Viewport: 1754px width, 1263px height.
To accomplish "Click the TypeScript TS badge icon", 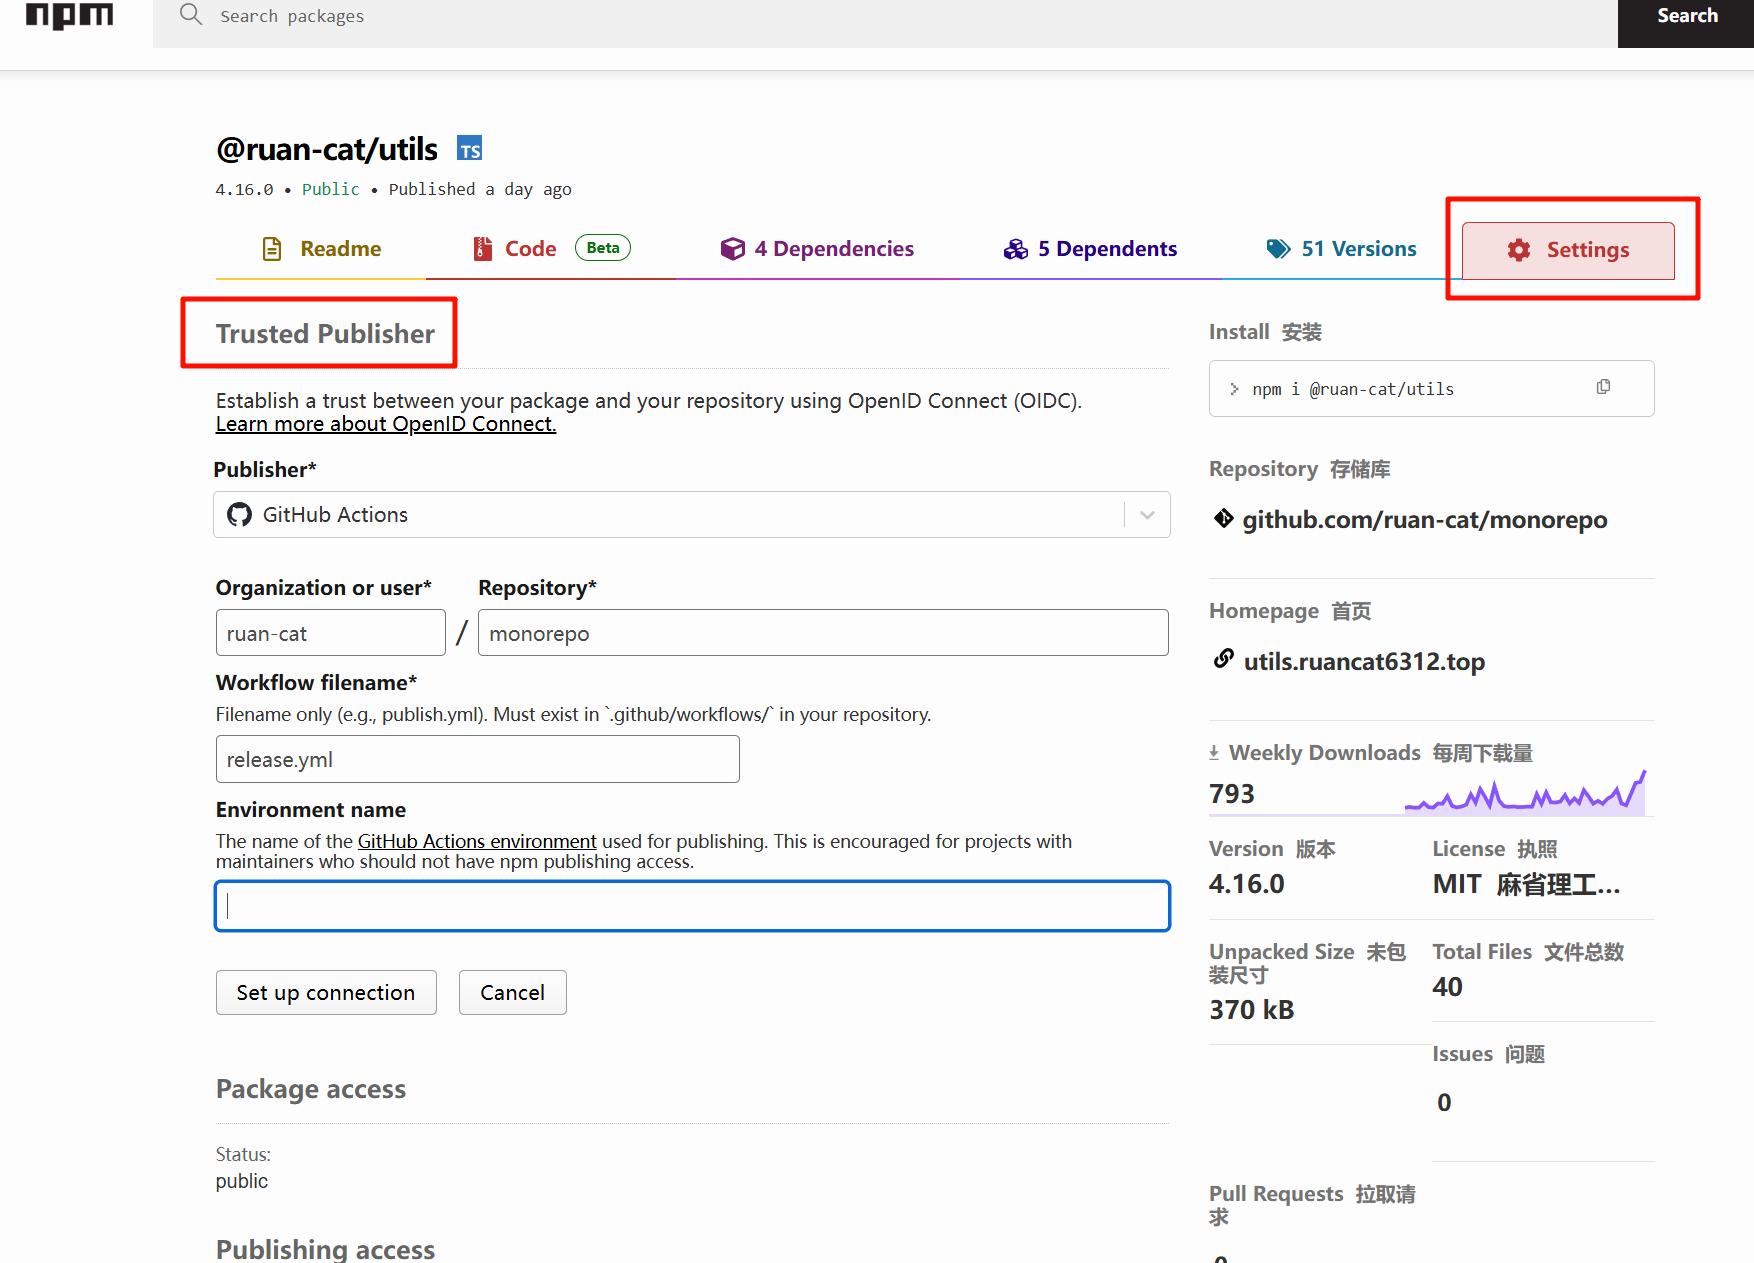I will (x=470, y=149).
